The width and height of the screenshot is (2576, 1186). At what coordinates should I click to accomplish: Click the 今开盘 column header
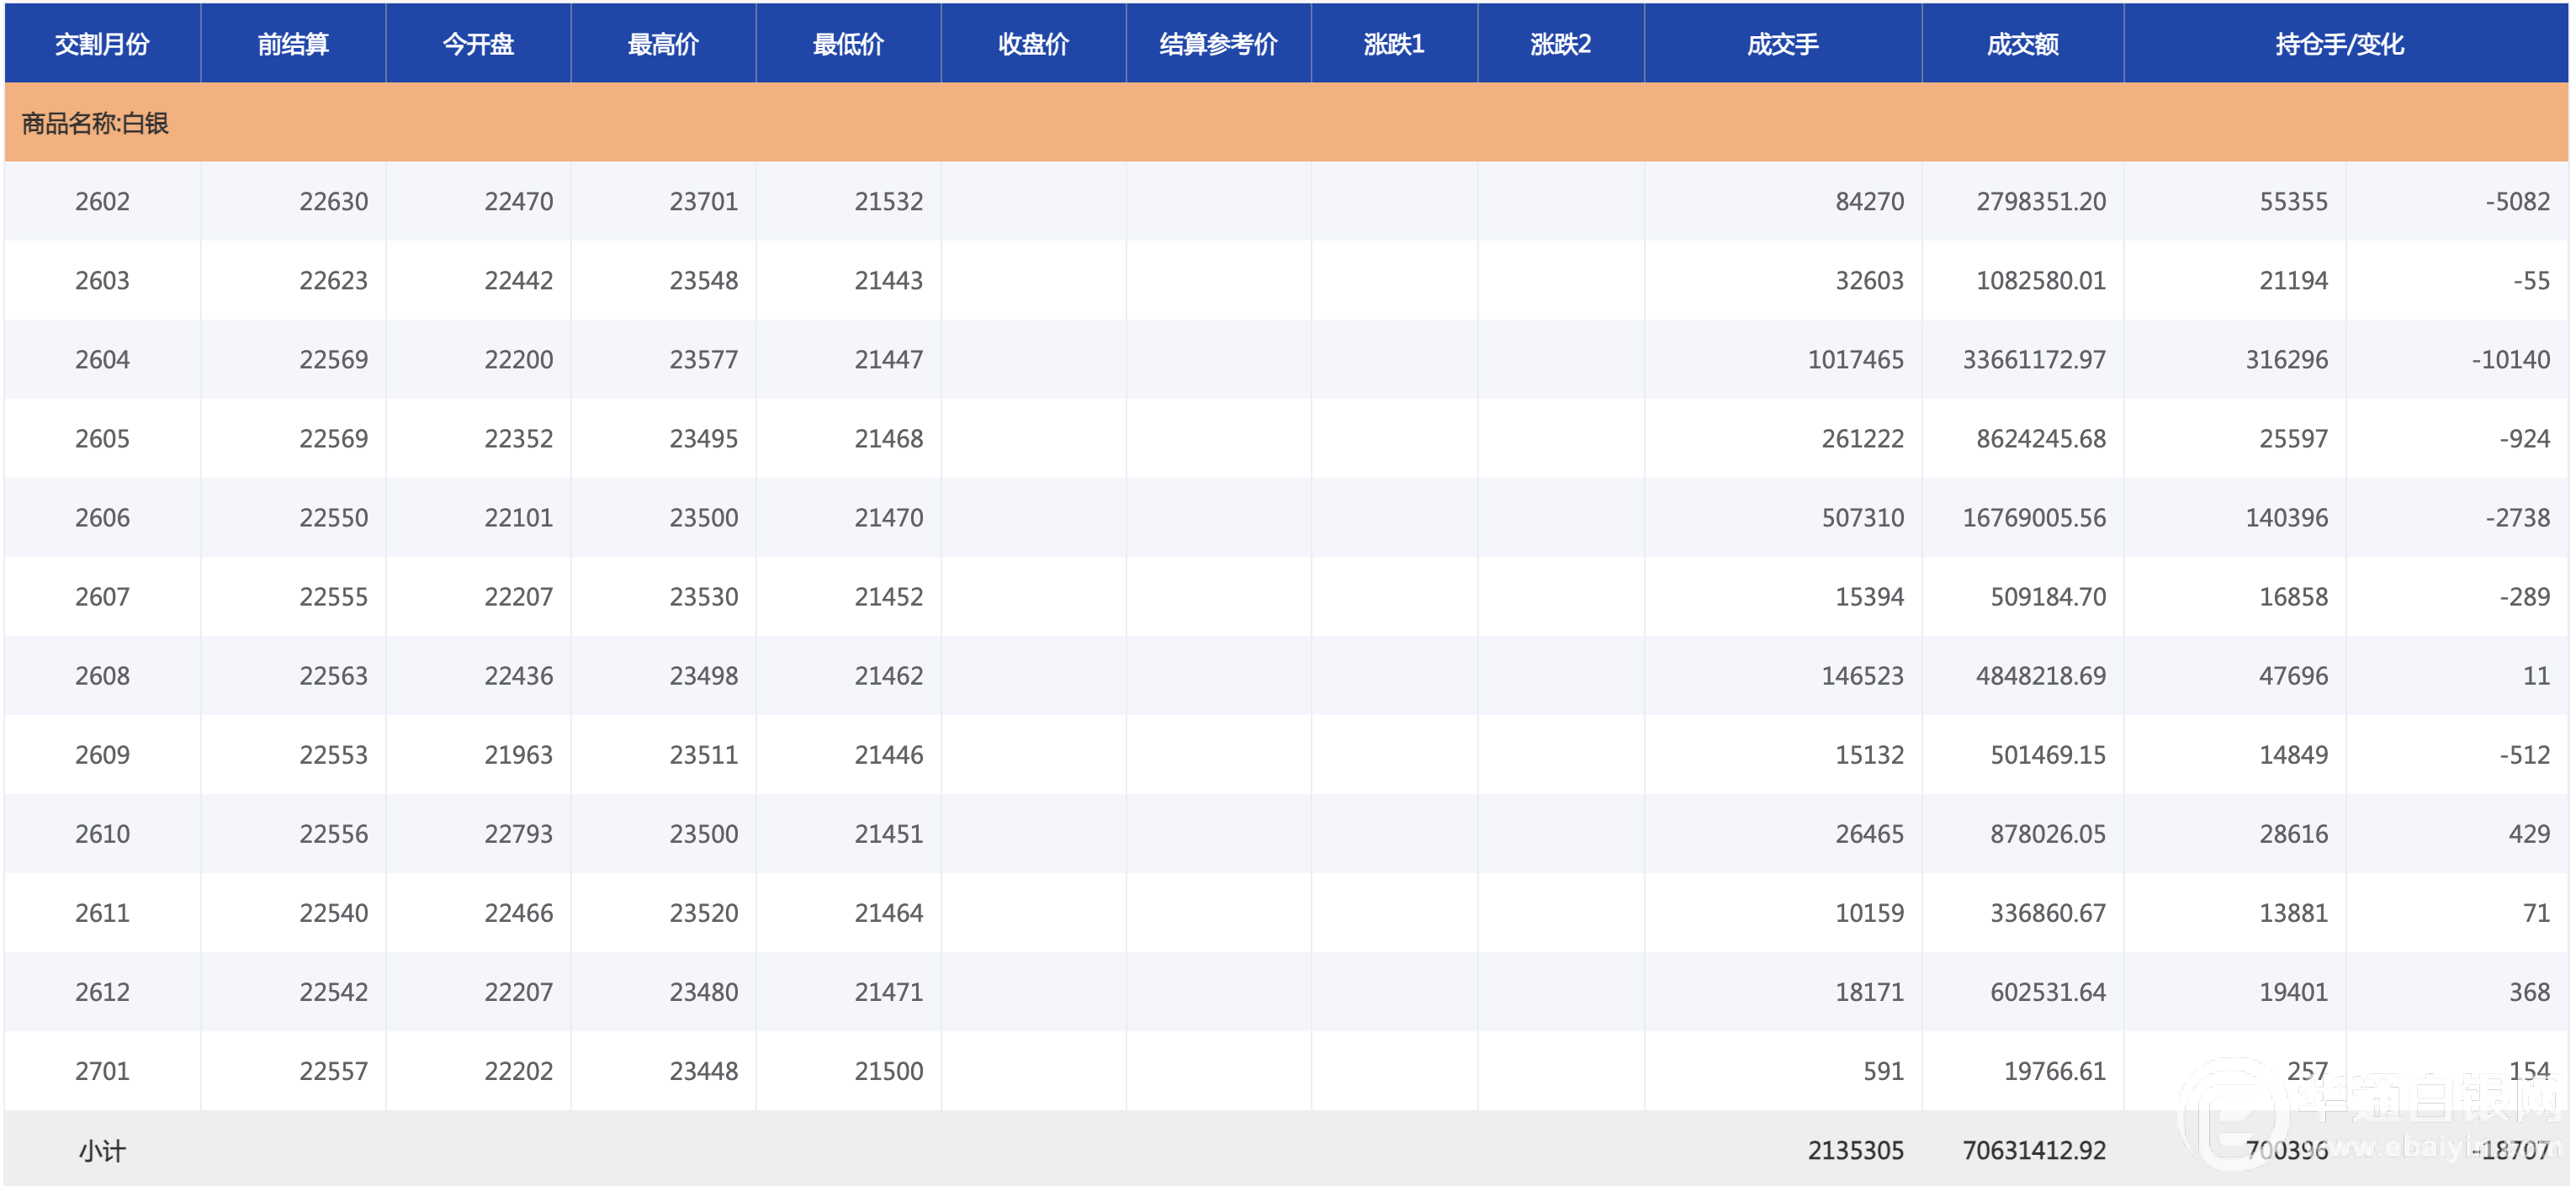(x=478, y=44)
